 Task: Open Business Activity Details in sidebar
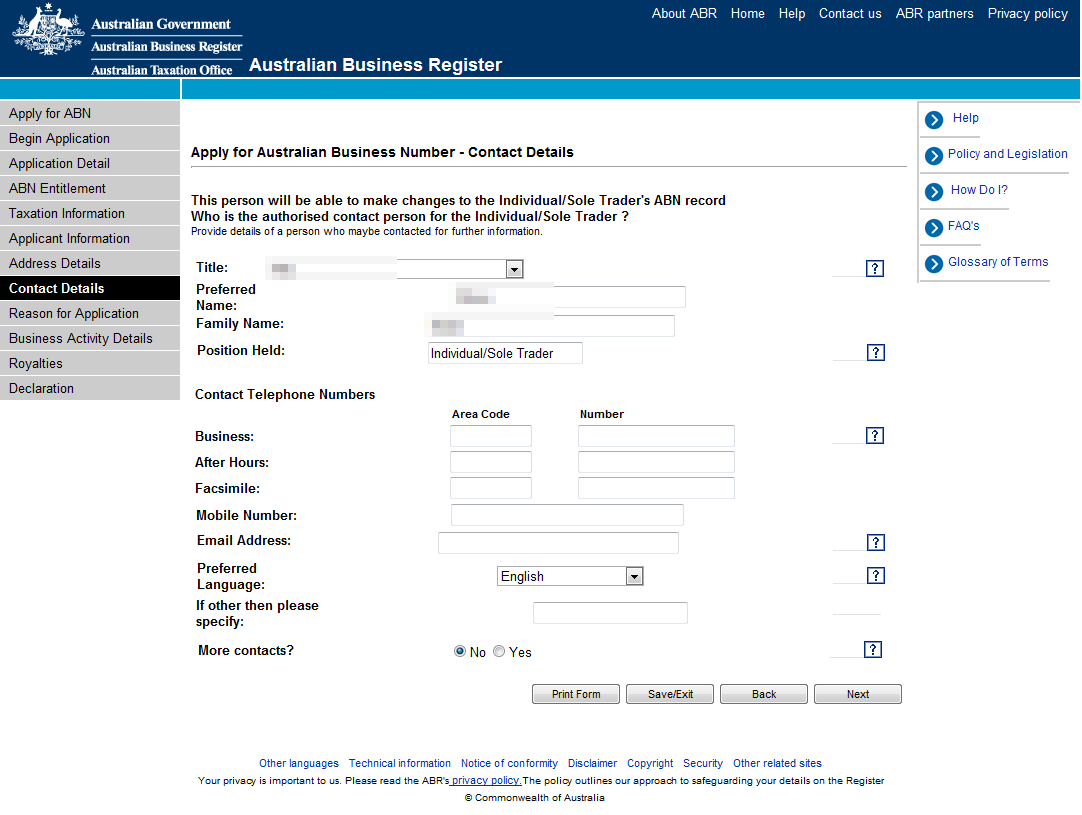coord(81,338)
